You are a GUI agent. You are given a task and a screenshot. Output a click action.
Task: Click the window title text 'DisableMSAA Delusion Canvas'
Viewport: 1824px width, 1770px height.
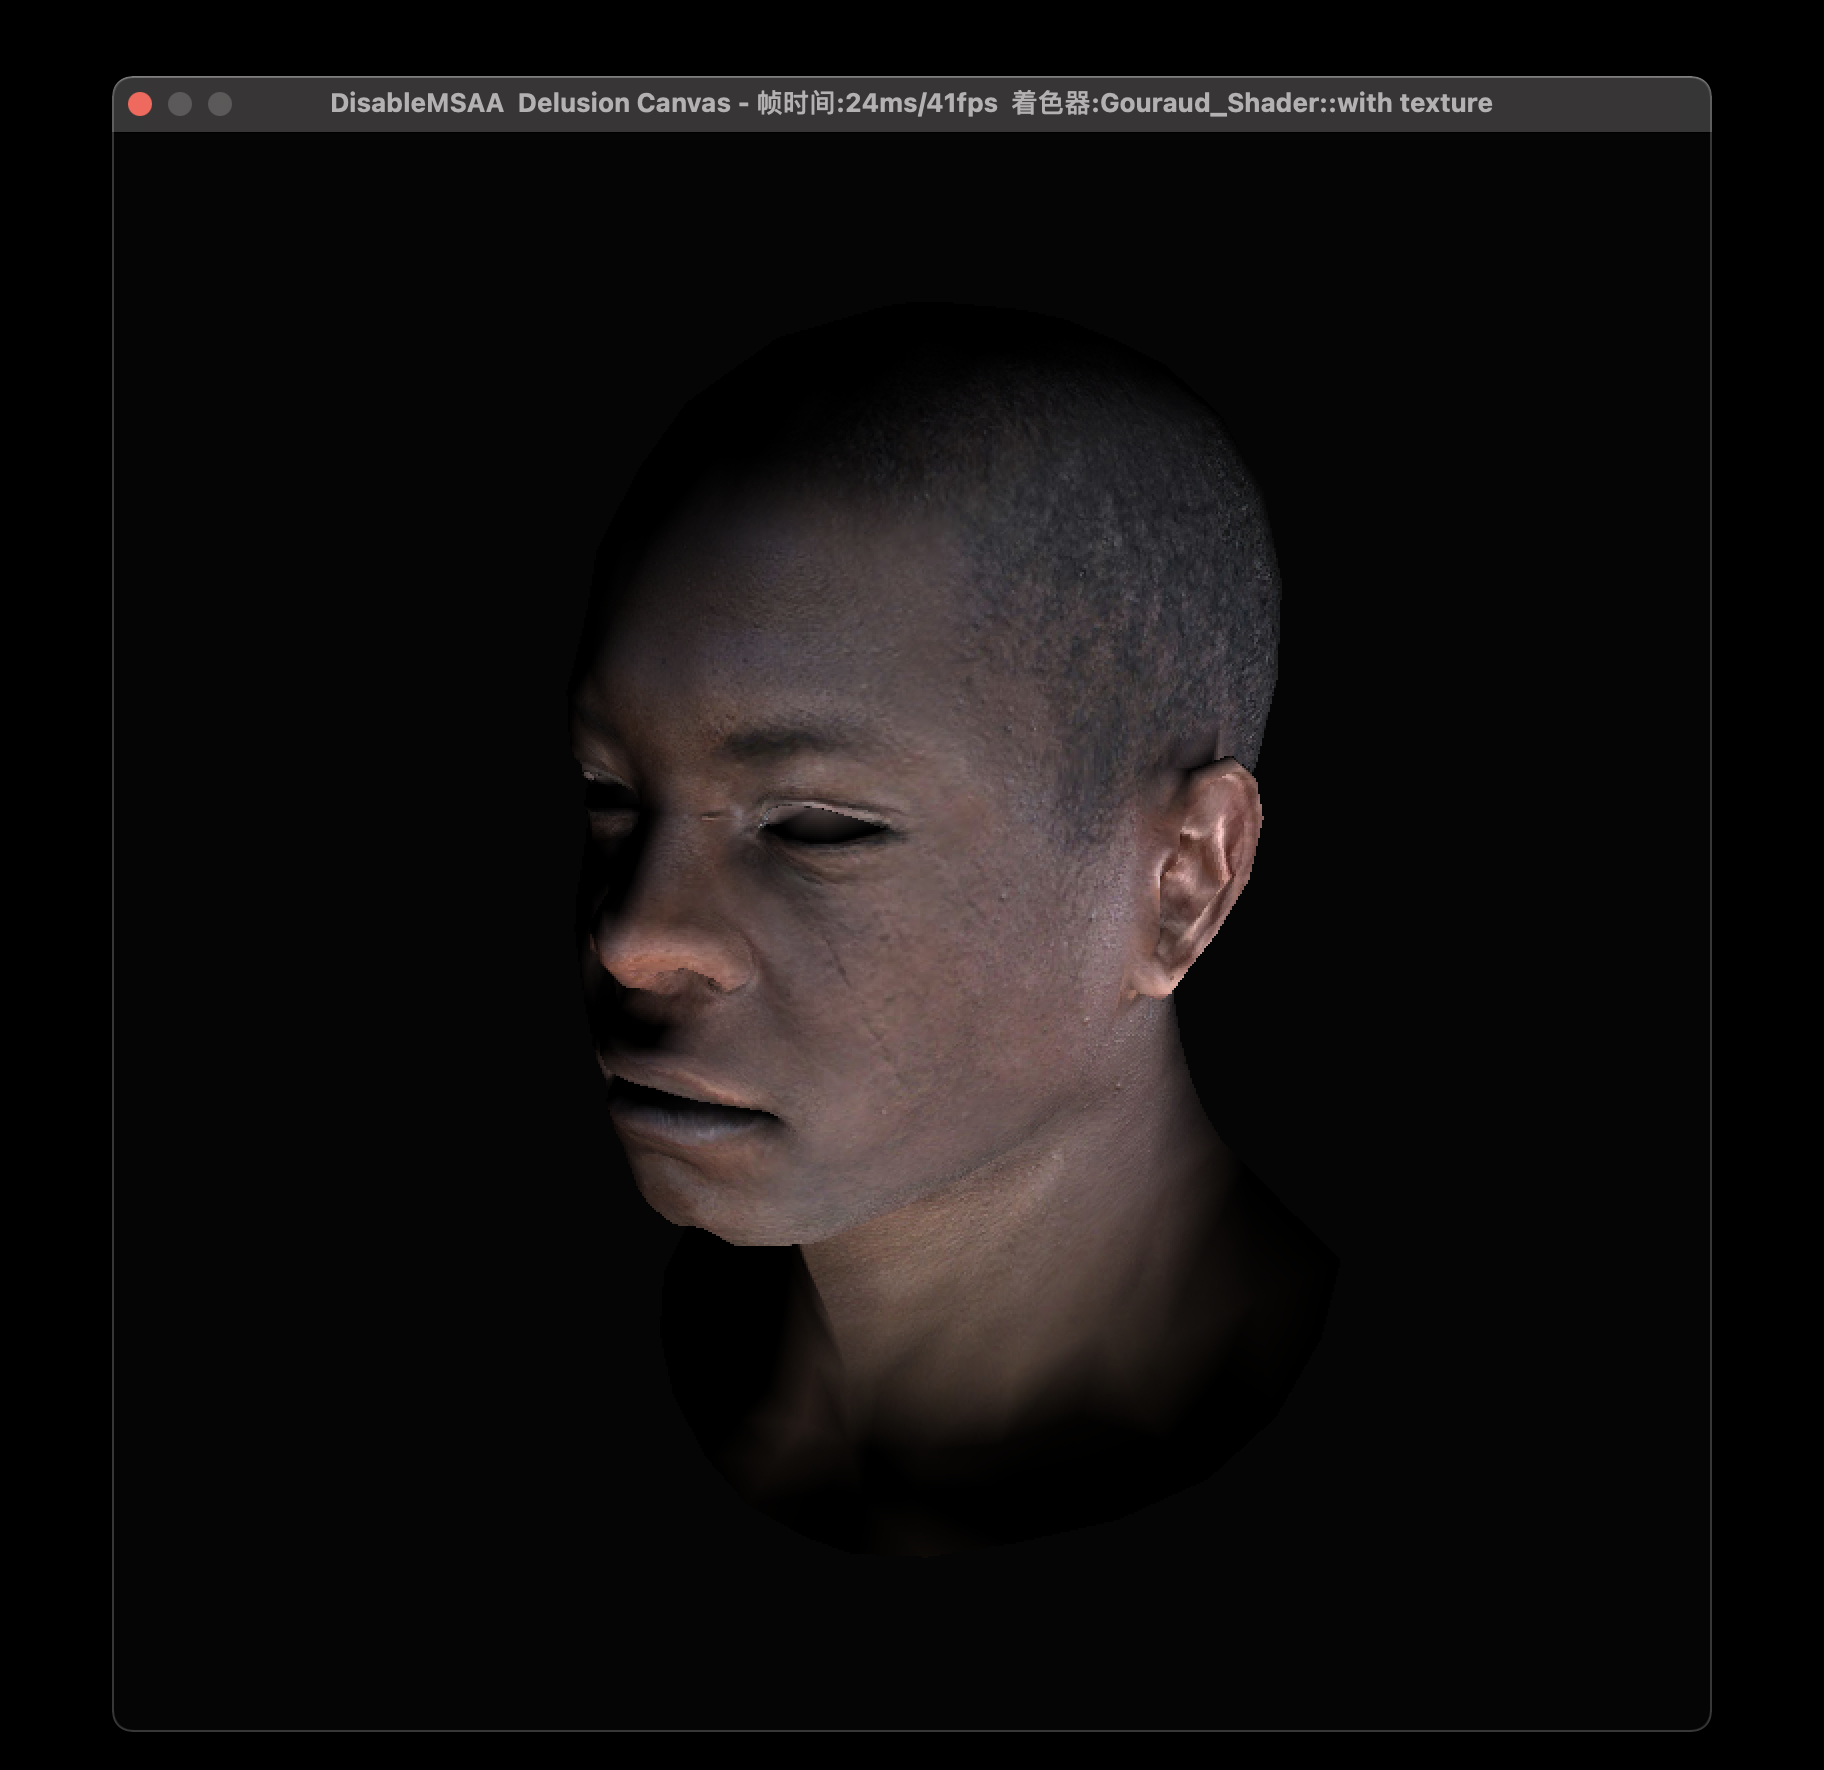(x=530, y=103)
